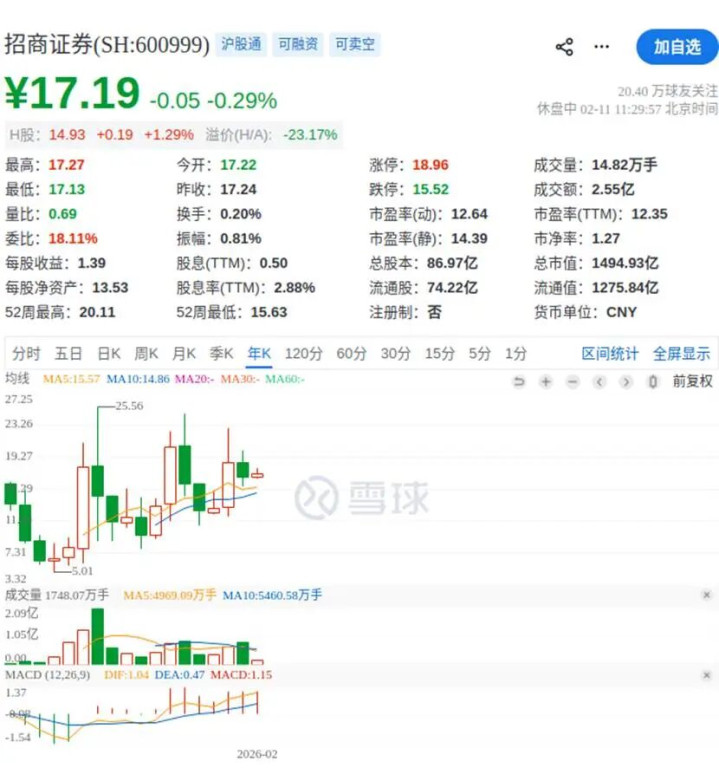This screenshot has width=719, height=768.
Task: Close the 成交量 volume indicator panel
Action: coord(706,595)
